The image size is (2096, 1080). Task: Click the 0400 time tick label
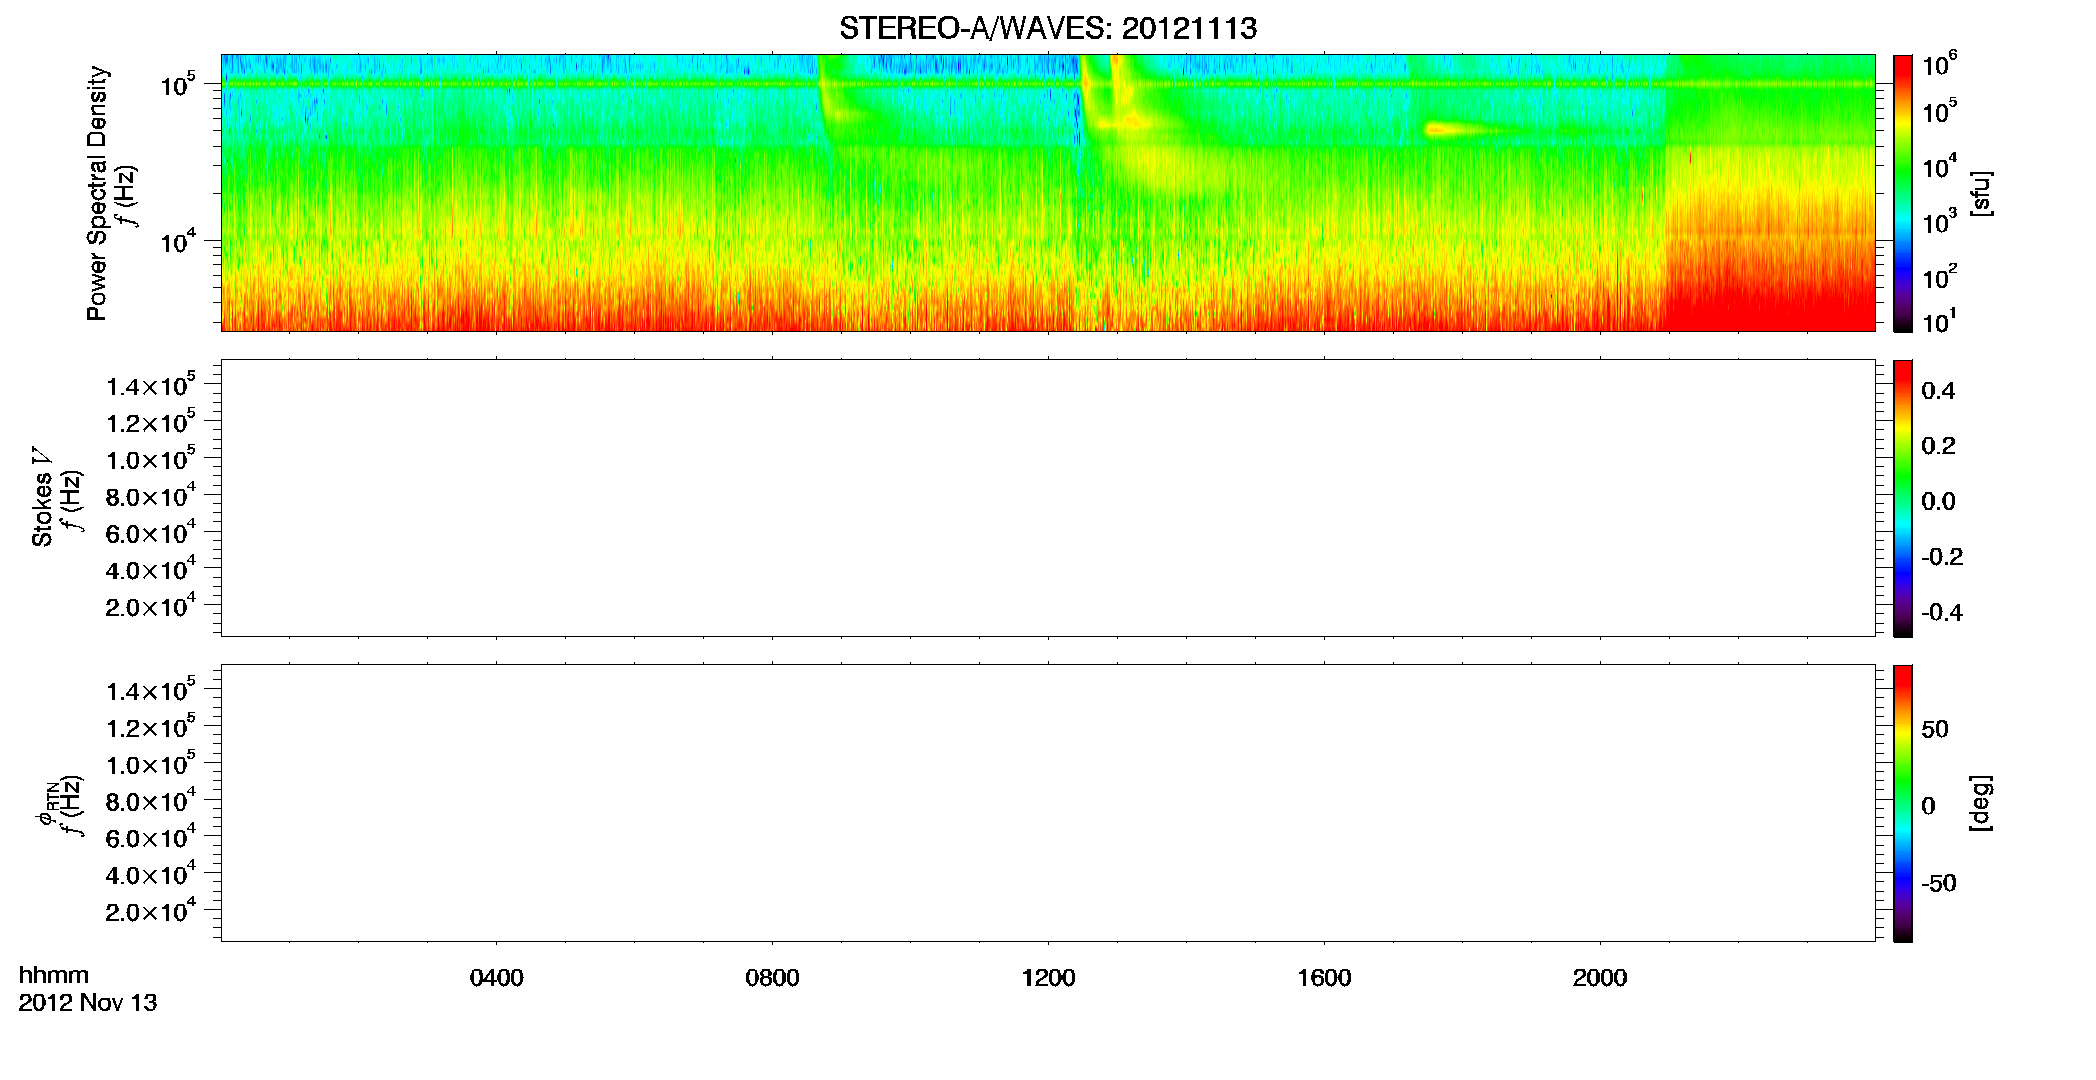(496, 978)
